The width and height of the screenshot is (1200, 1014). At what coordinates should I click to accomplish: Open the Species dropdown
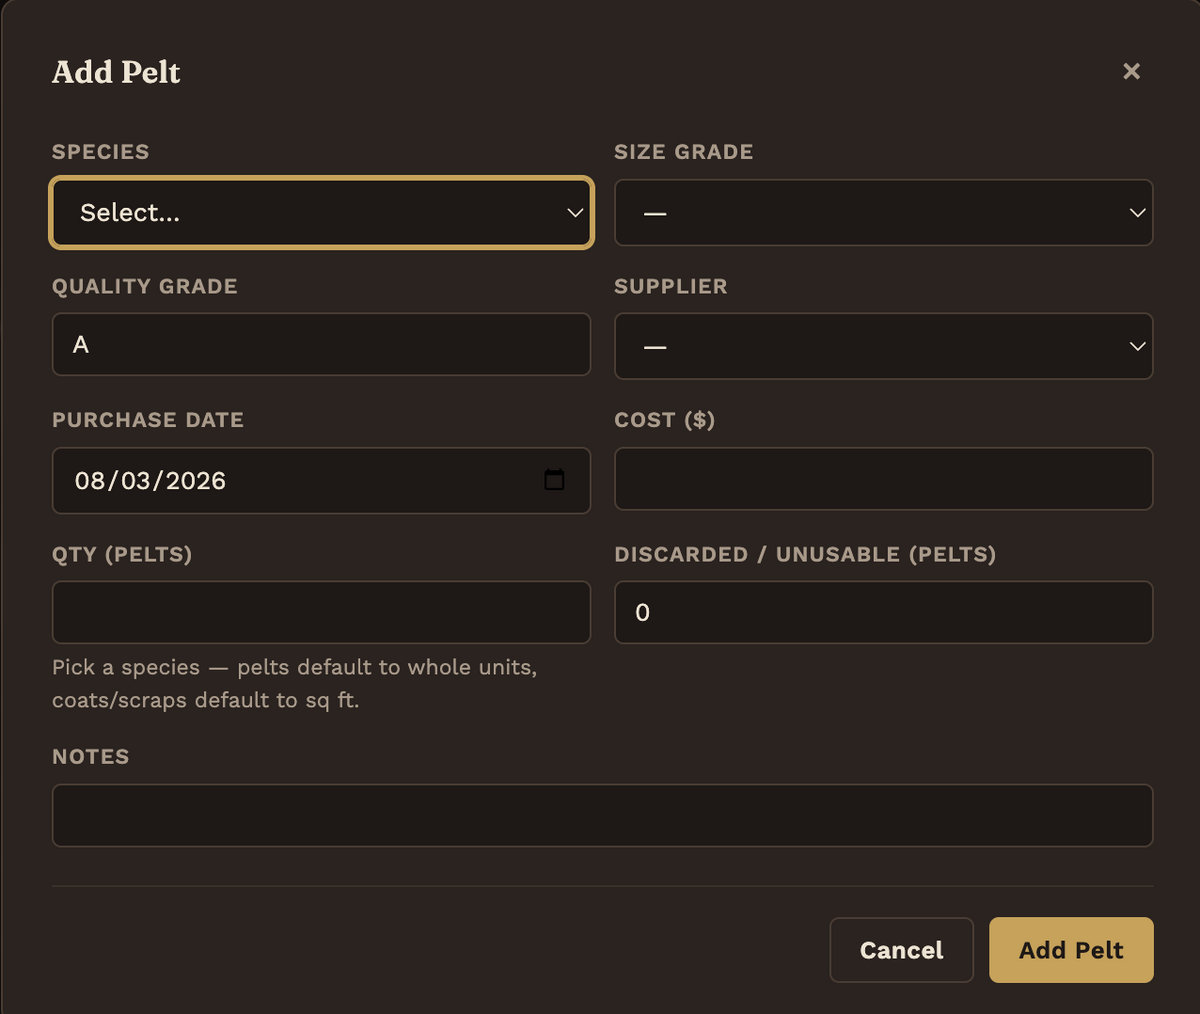tap(321, 212)
